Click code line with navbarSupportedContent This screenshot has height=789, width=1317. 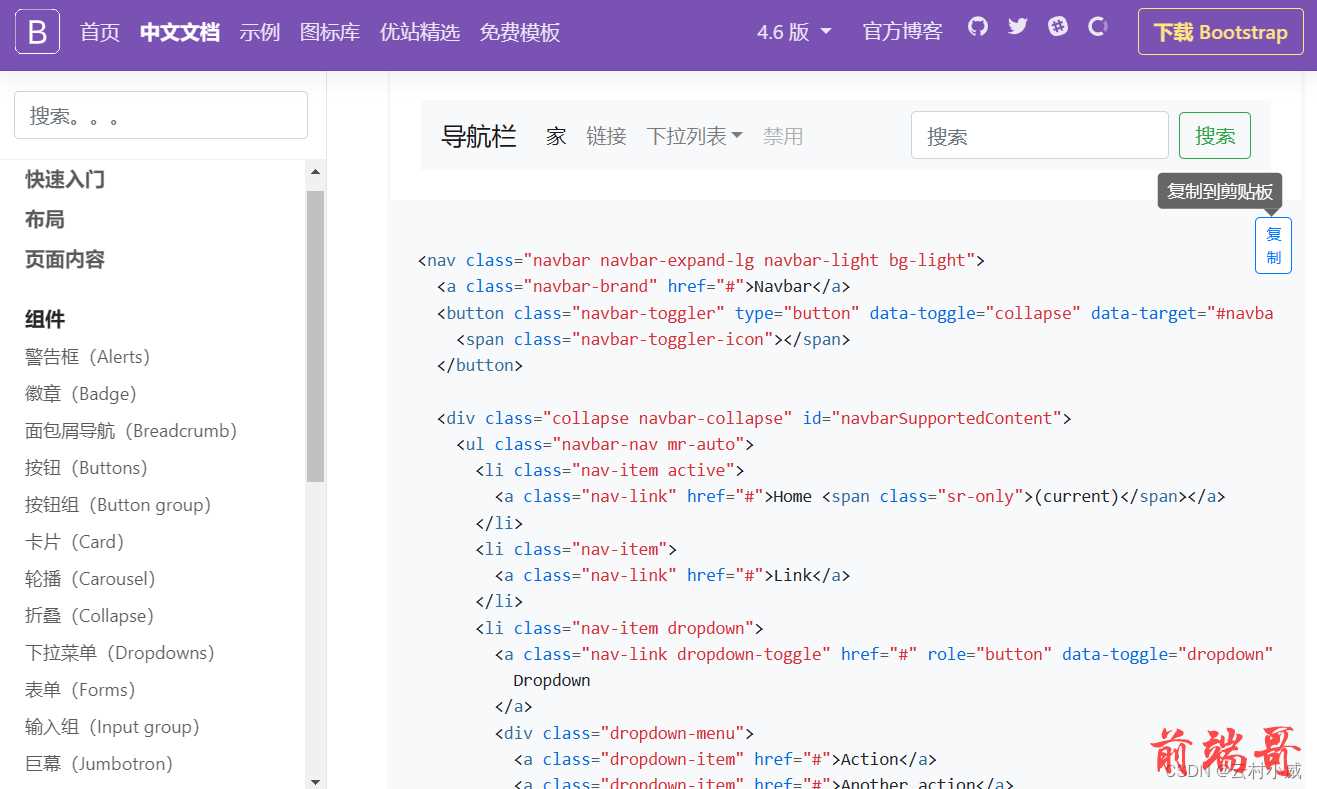click(754, 418)
